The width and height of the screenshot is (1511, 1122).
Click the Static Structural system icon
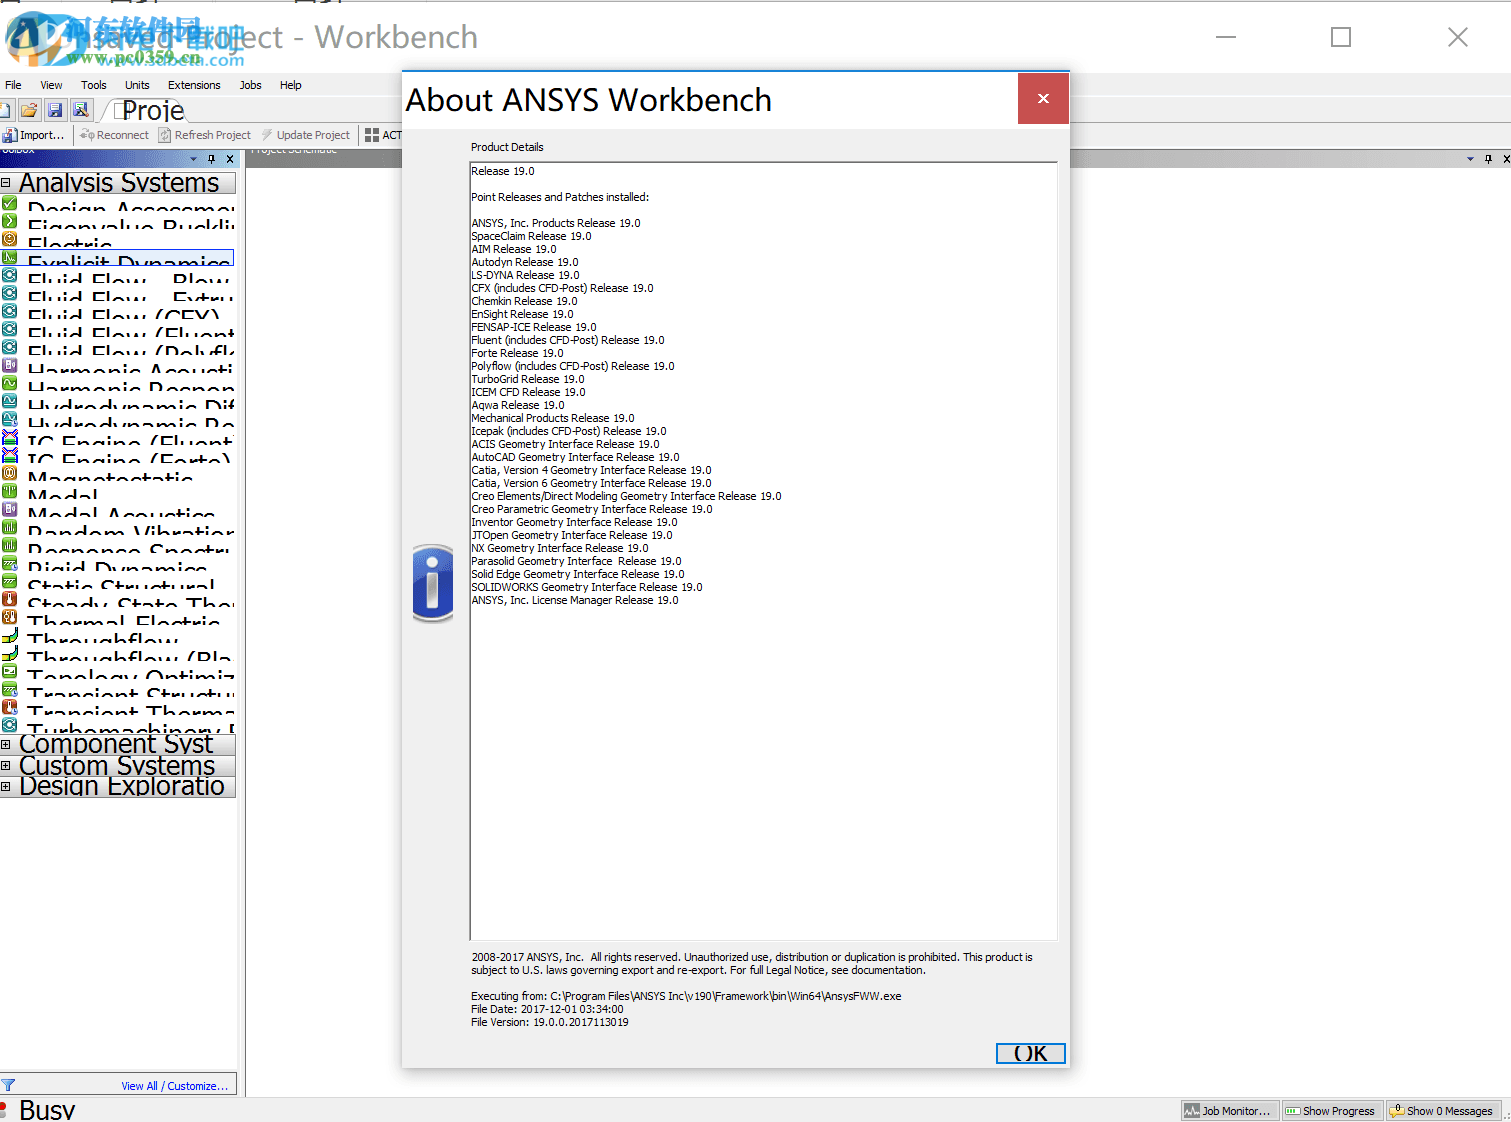(10, 581)
